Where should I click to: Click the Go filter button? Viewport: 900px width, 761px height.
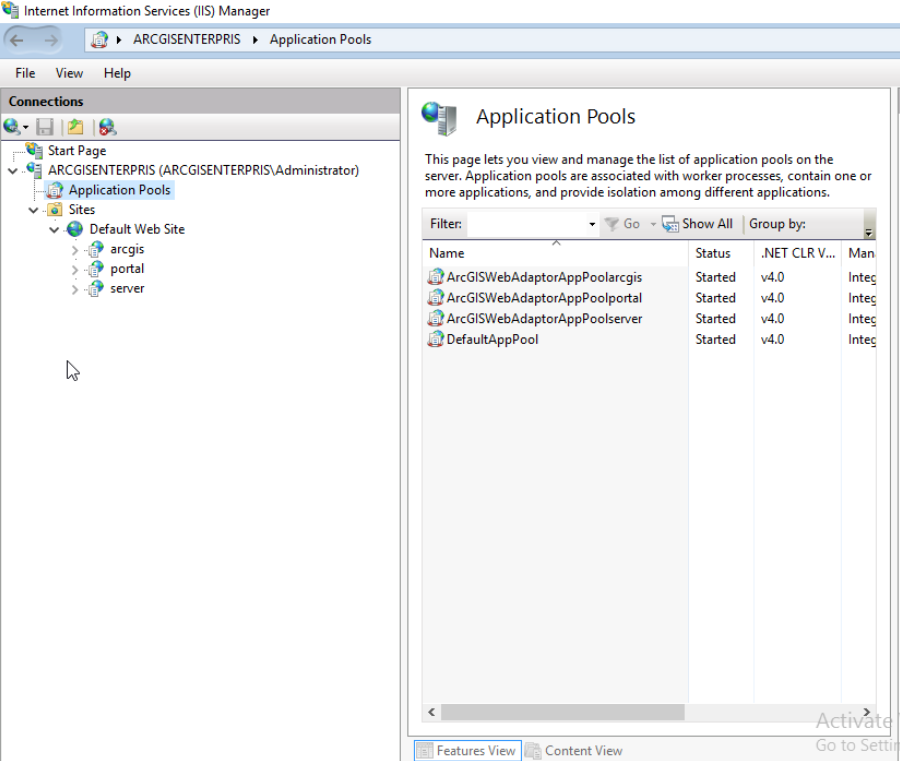[622, 224]
